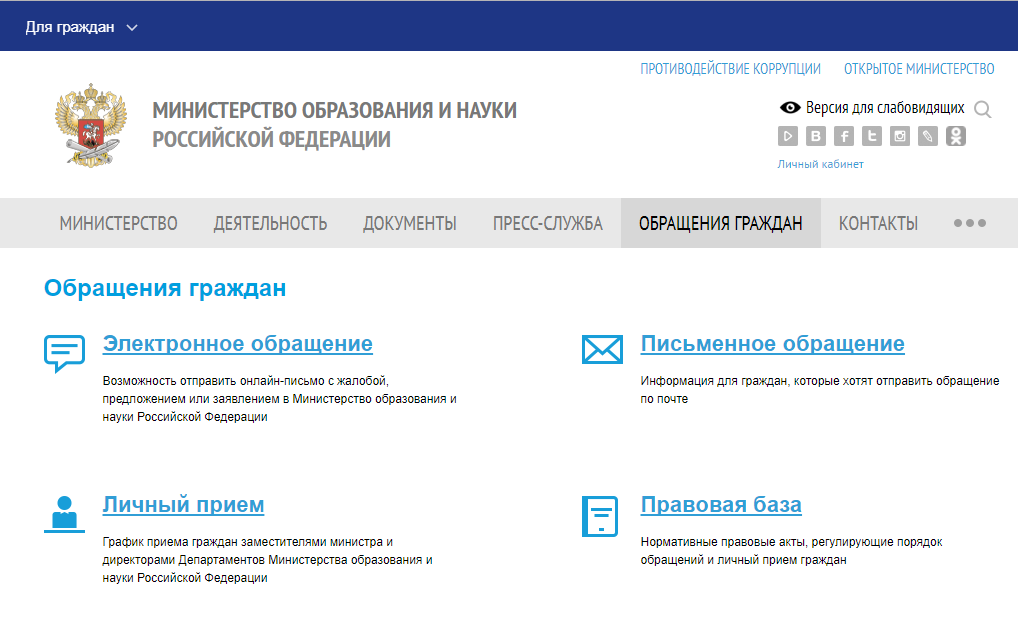Open the Twitter social icon
This screenshot has height=638, width=1018.
click(x=871, y=136)
